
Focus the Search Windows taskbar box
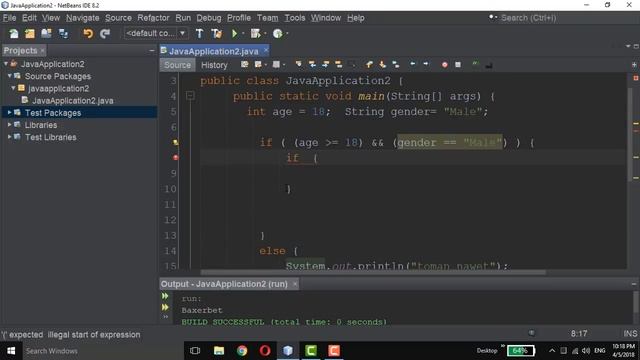pos(102,351)
